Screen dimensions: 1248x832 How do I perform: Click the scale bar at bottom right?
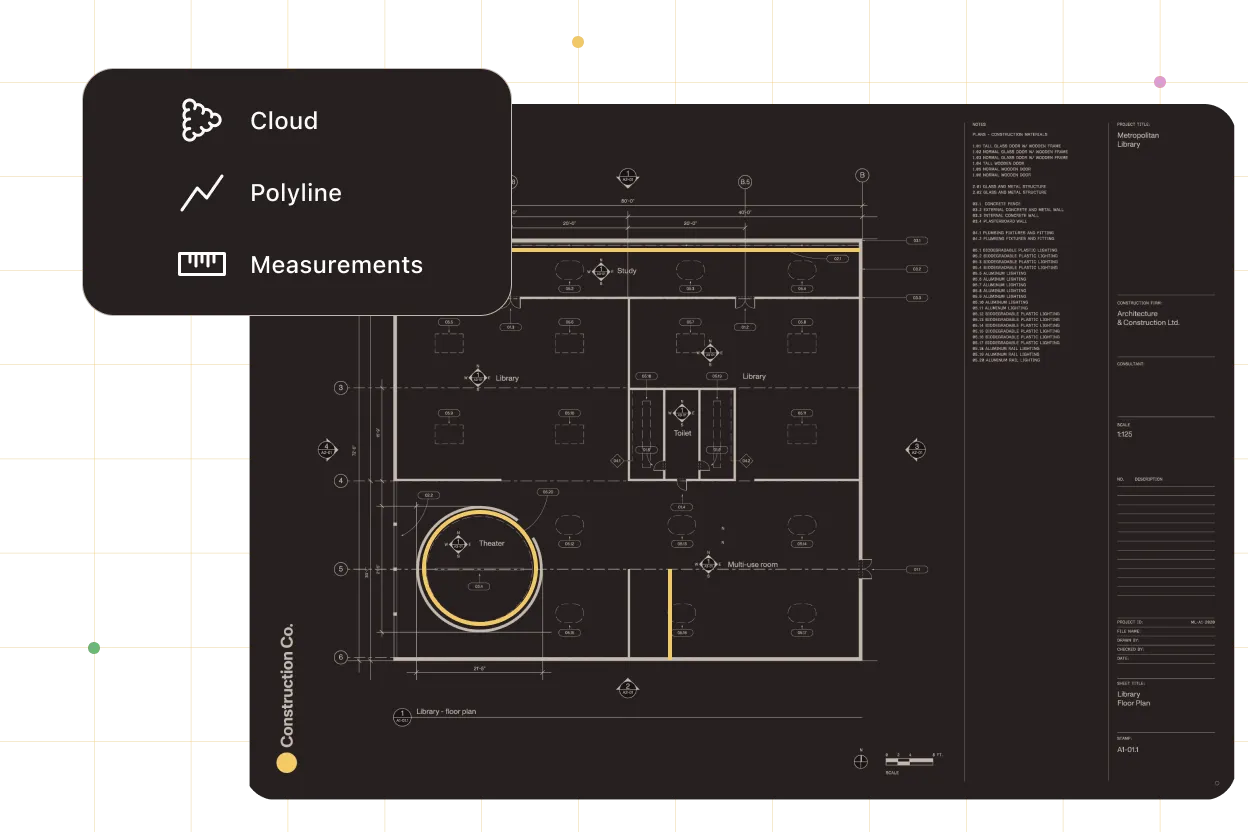(x=909, y=760)
